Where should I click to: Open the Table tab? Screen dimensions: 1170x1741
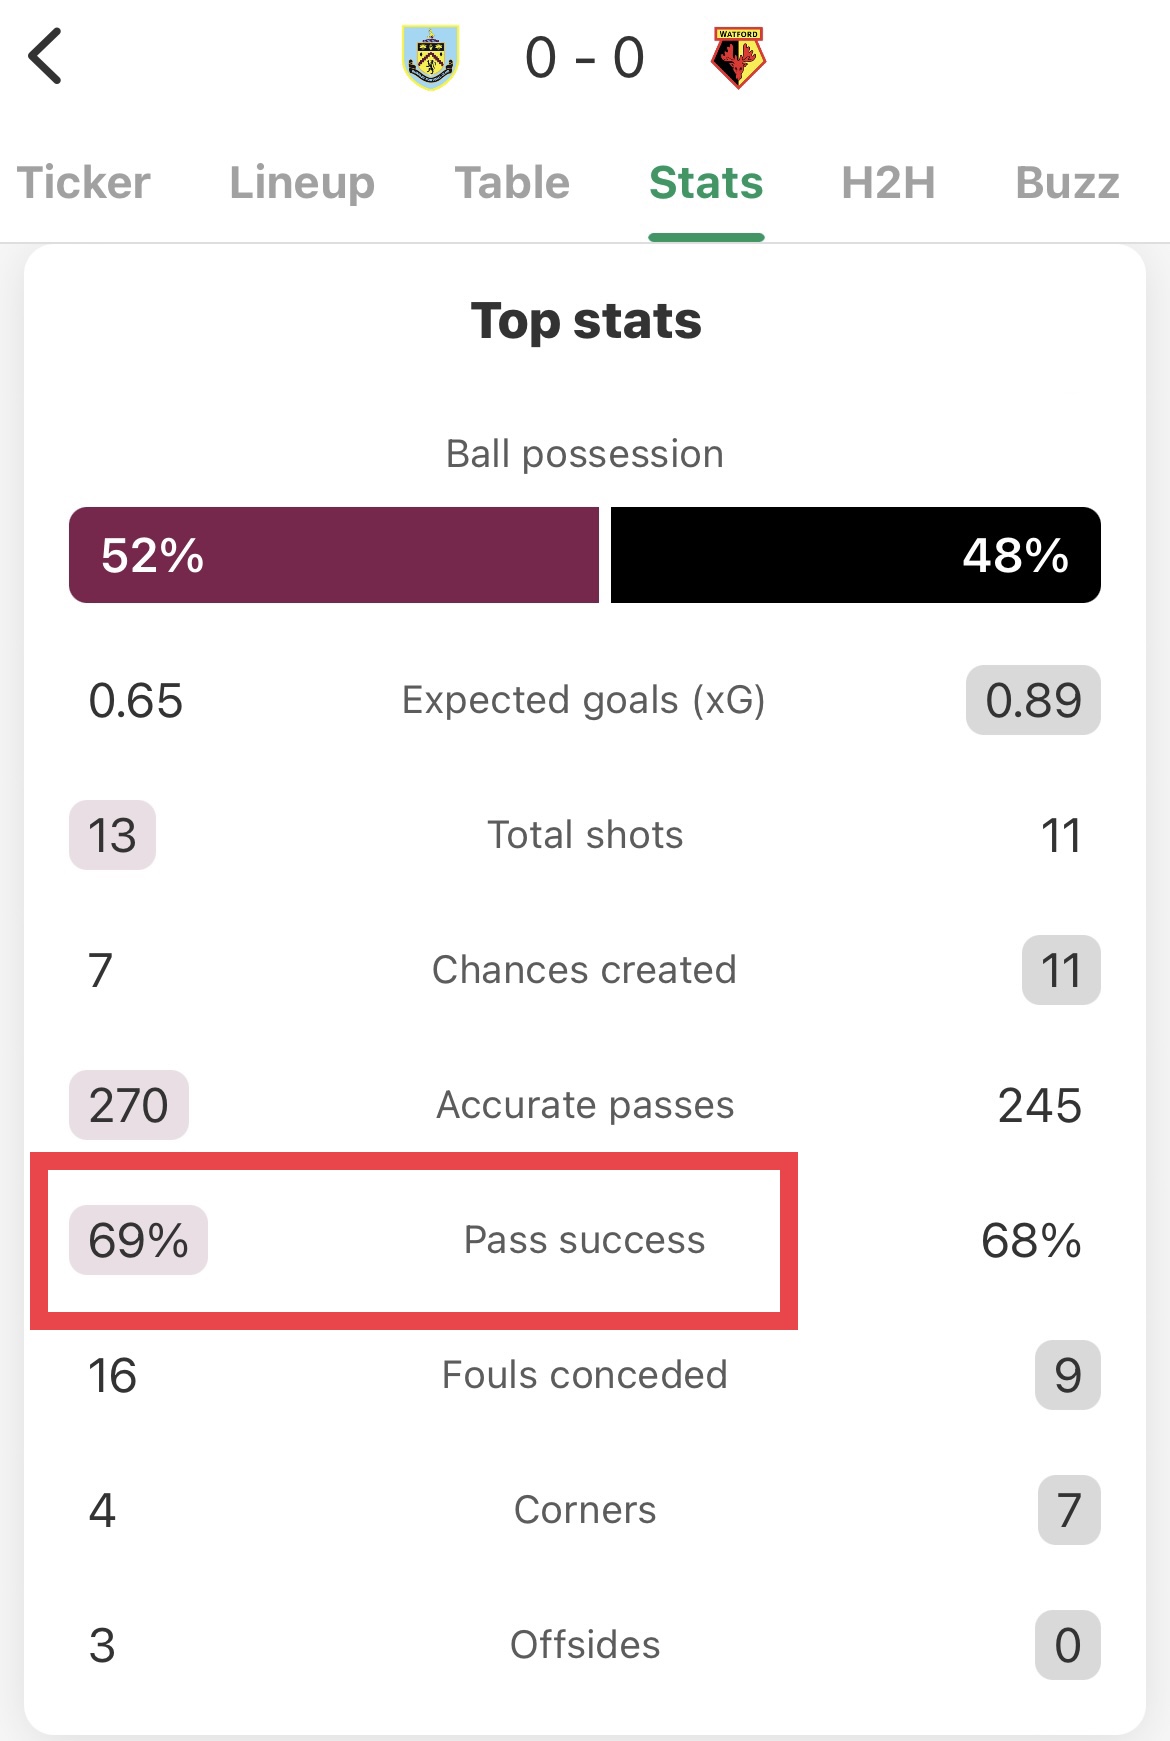coord(512,183)
